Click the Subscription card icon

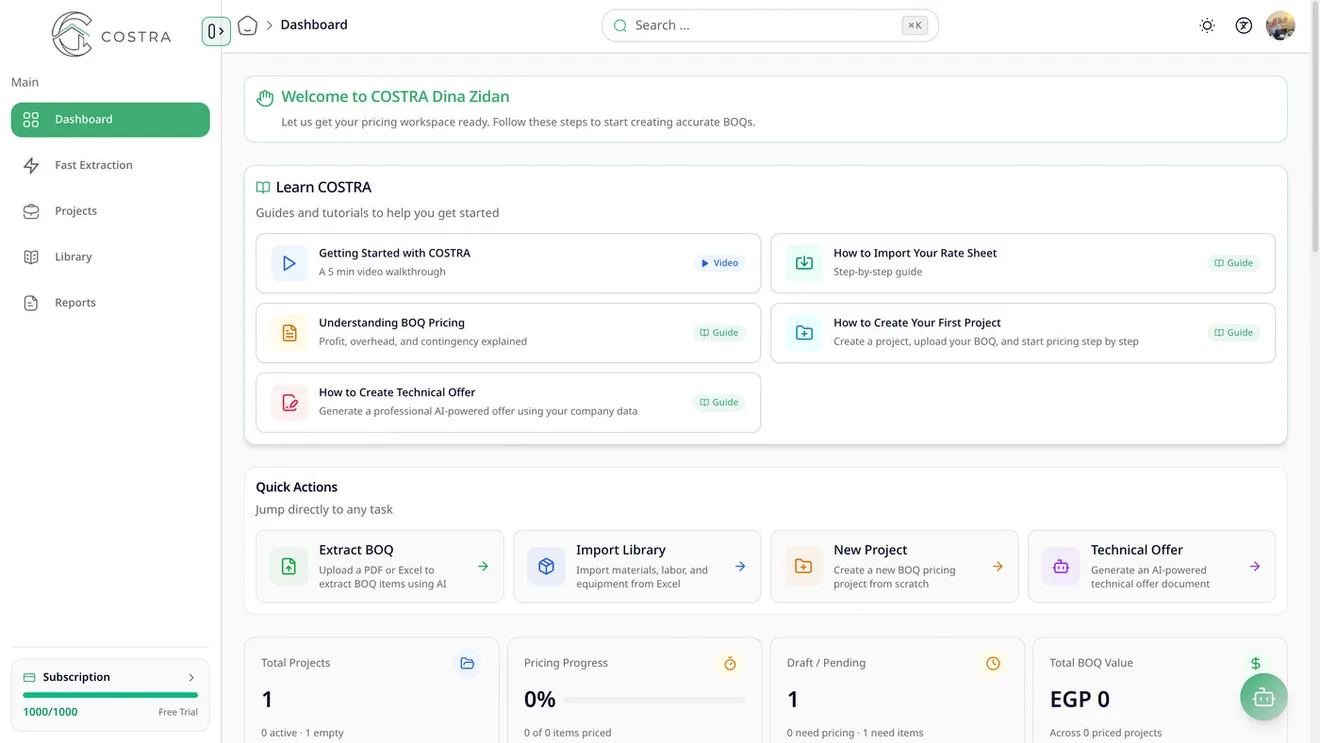[x=29, y=678]
